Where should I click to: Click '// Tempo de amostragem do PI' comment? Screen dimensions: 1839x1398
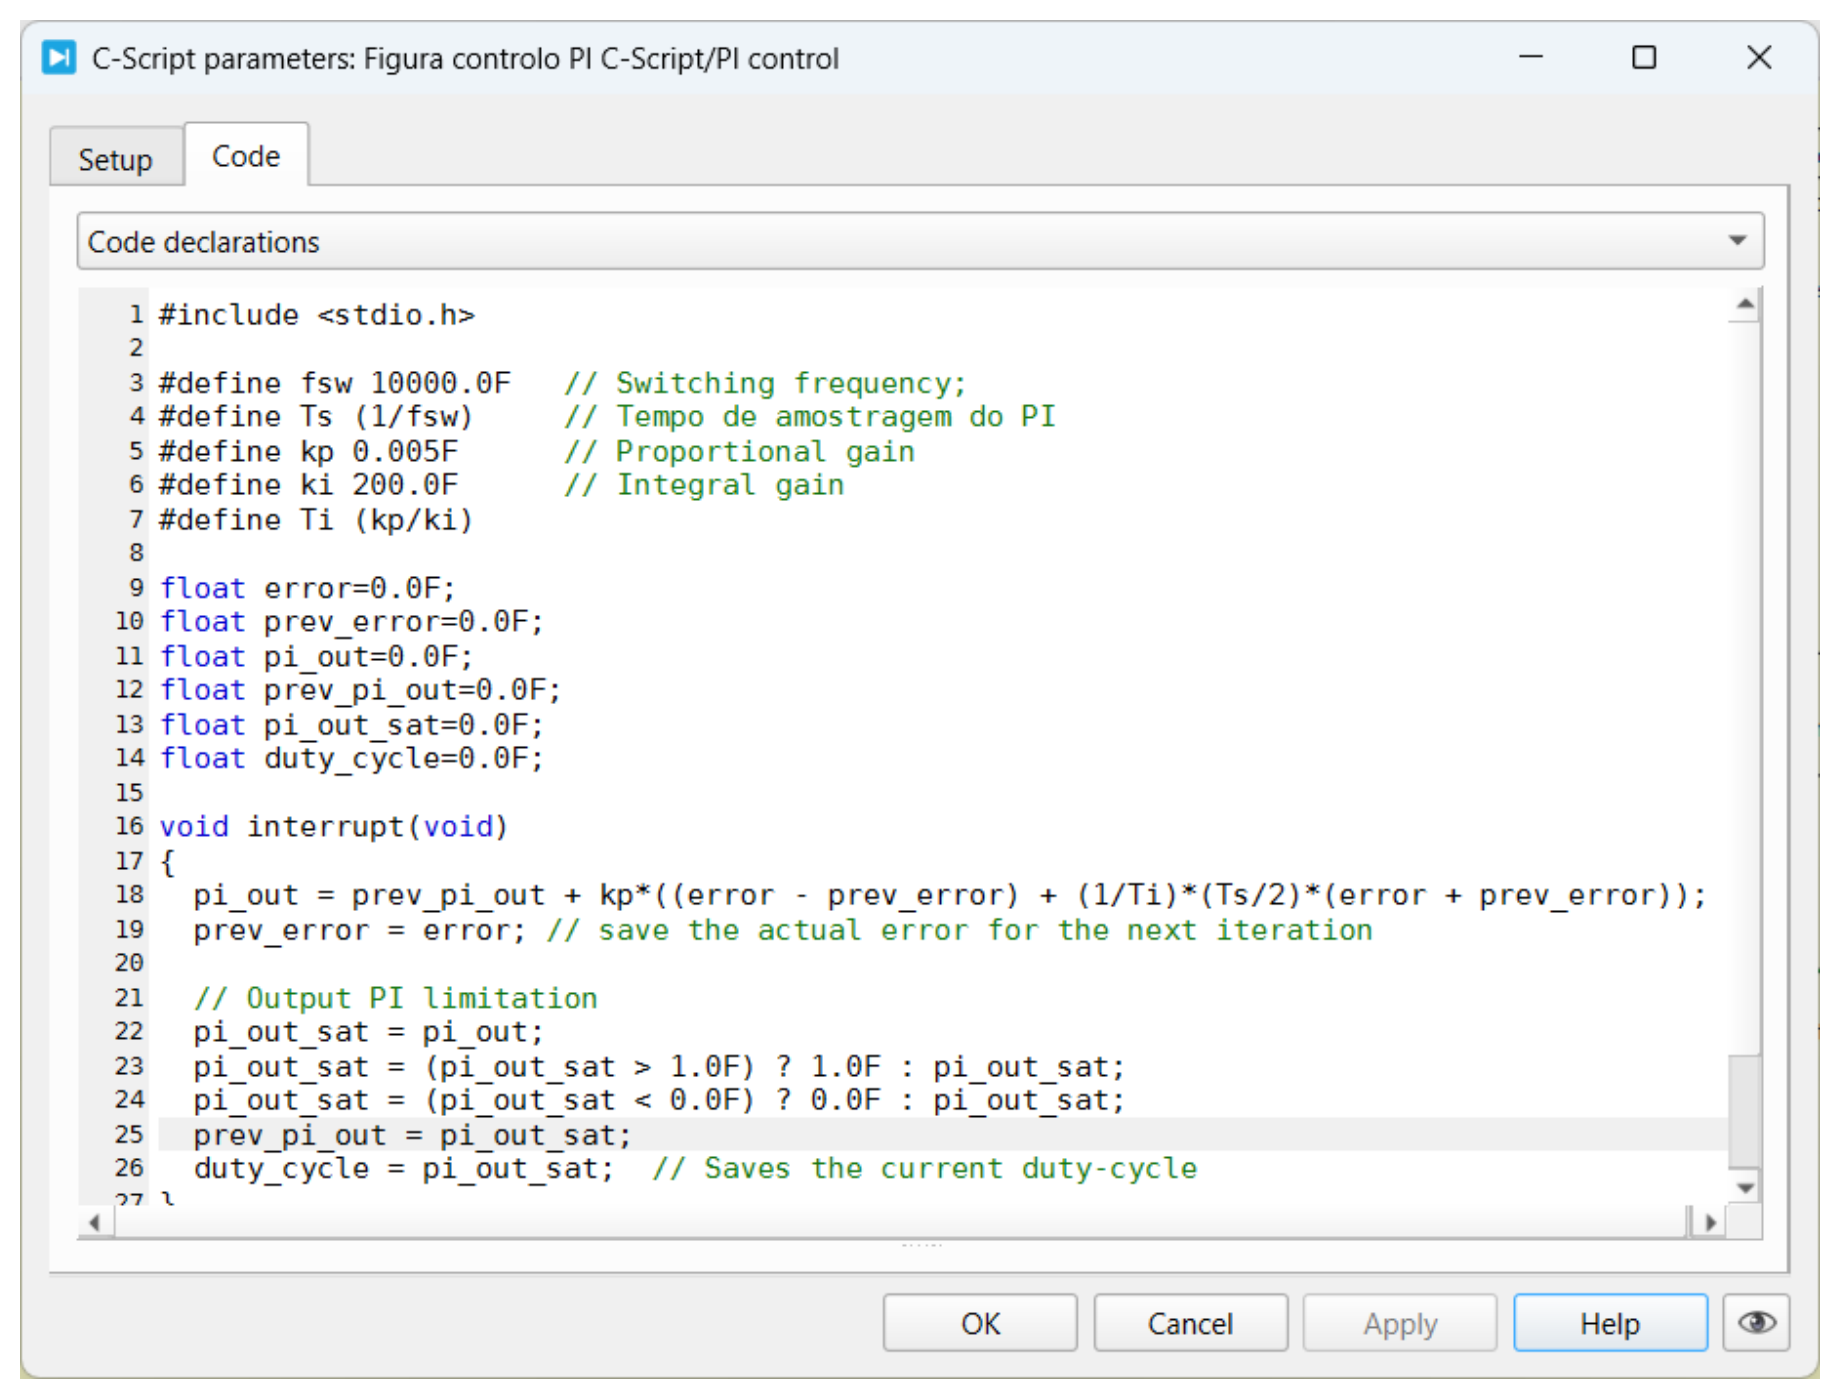tap(810, 416)
